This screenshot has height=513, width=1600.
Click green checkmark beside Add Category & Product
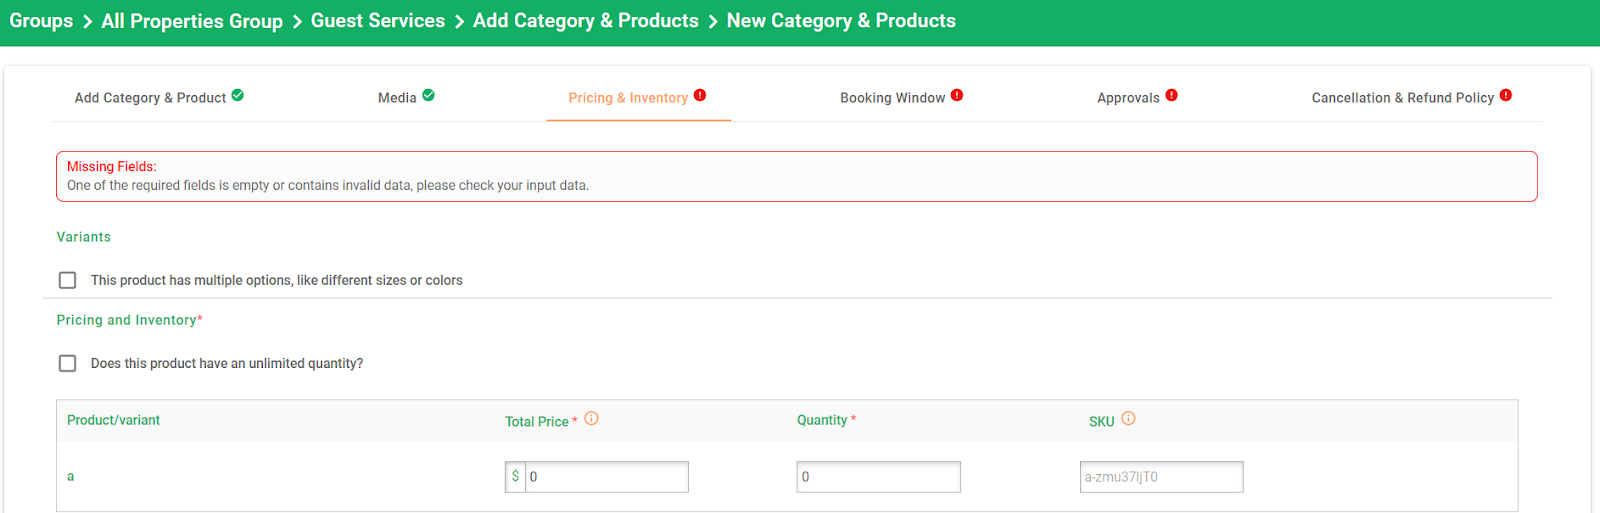pyautogui.click(x=238, y=96)
